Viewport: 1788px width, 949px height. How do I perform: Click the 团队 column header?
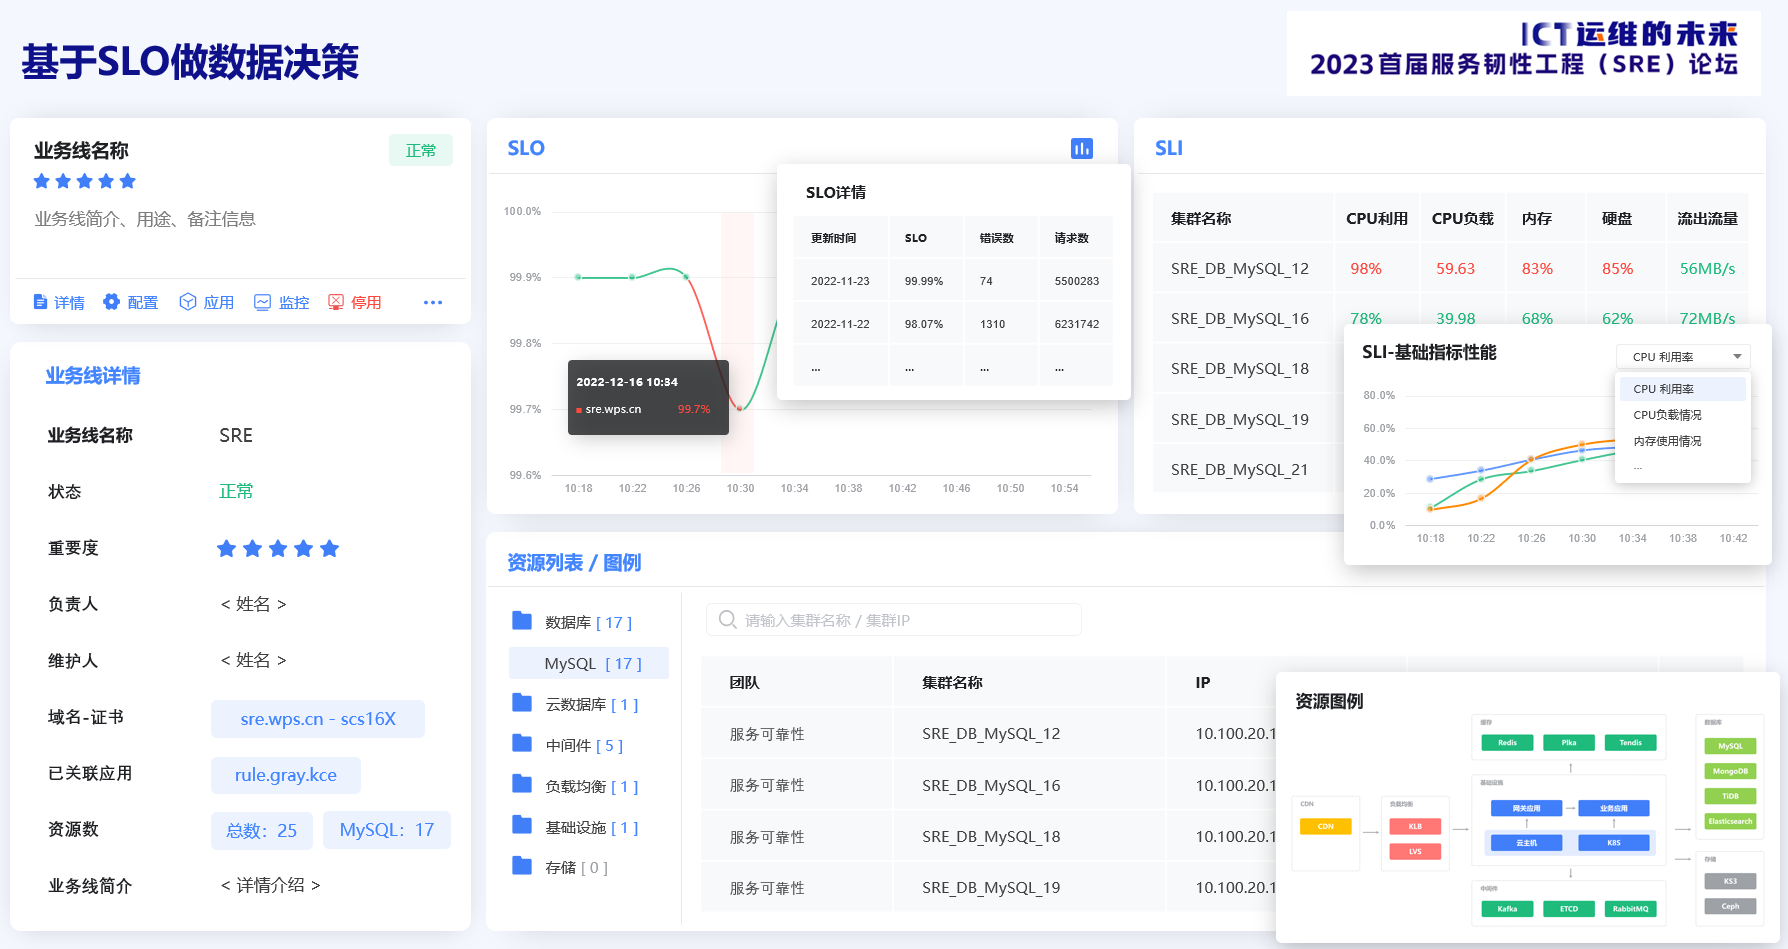tap(744, 682)
